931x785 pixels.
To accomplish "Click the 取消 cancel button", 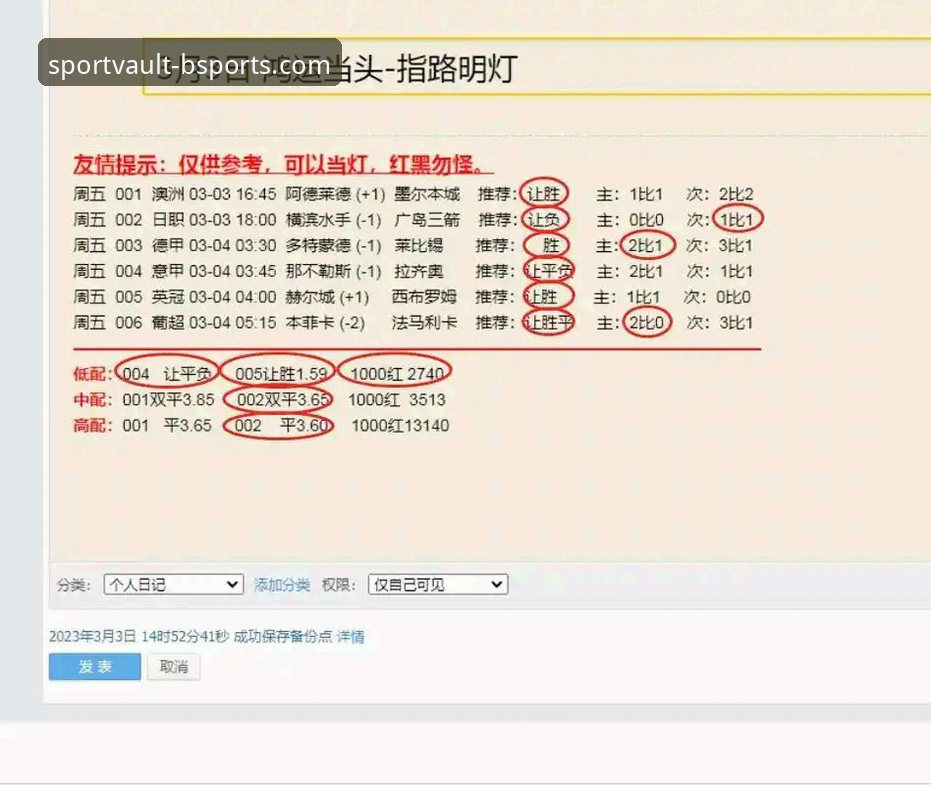I will (173, 667).
